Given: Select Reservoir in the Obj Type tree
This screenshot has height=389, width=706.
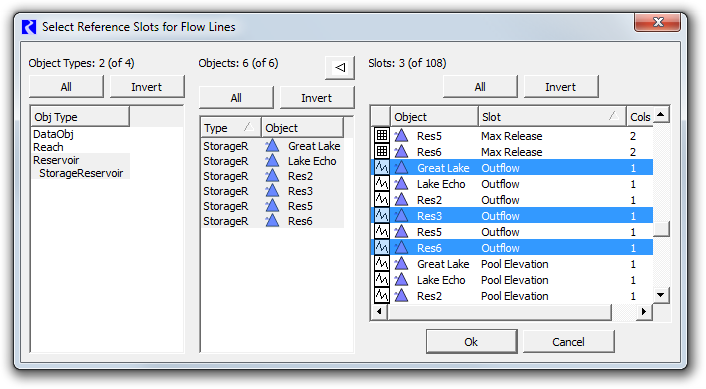Looking at the screenshot, I should [x=56, y=160].
